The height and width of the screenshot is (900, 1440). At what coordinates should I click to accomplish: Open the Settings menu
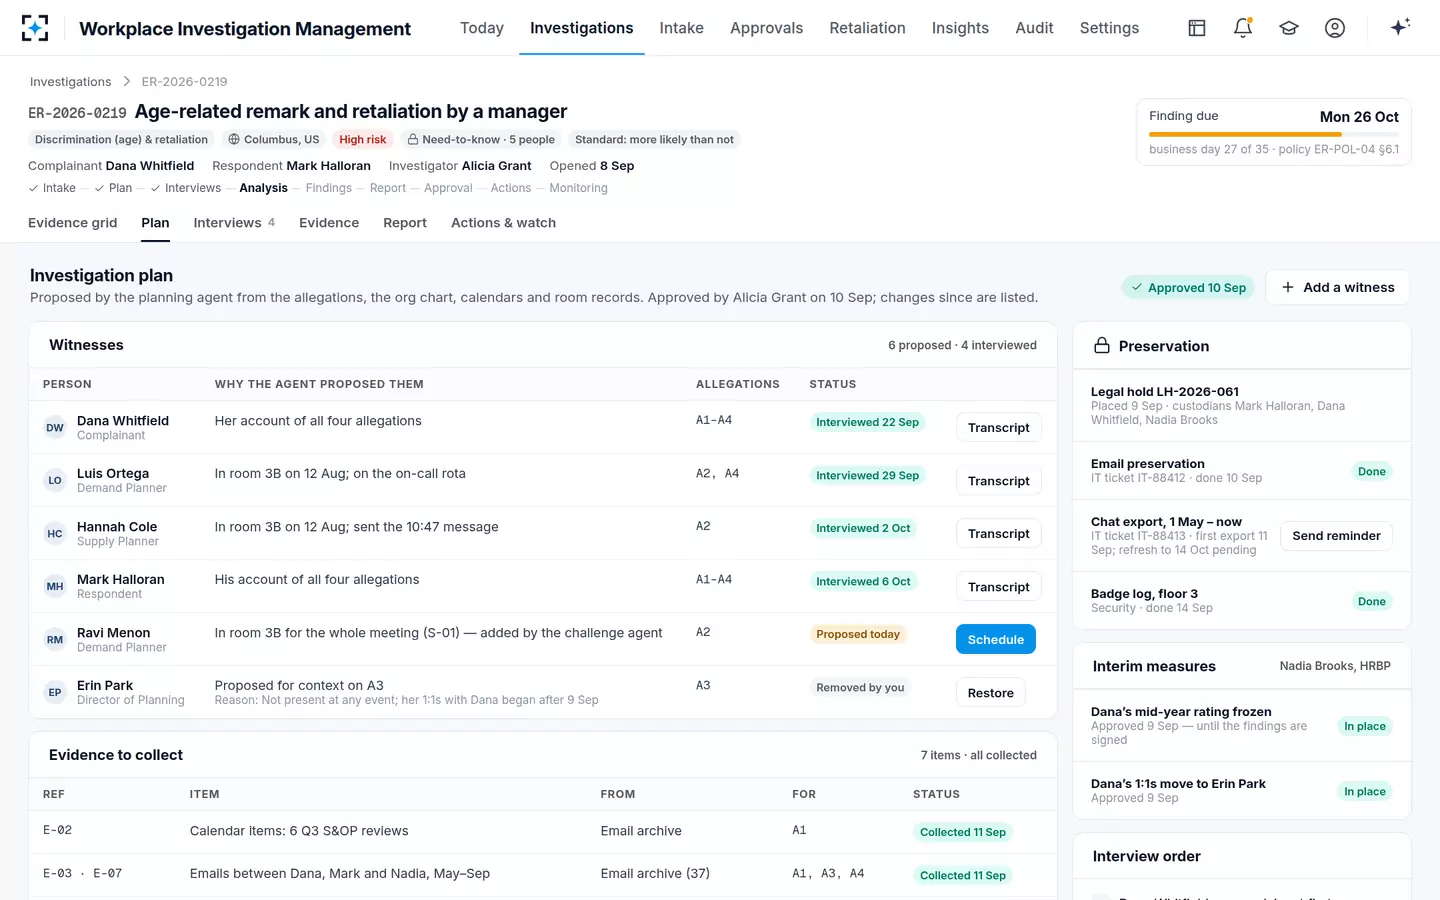pos(1109,28)
